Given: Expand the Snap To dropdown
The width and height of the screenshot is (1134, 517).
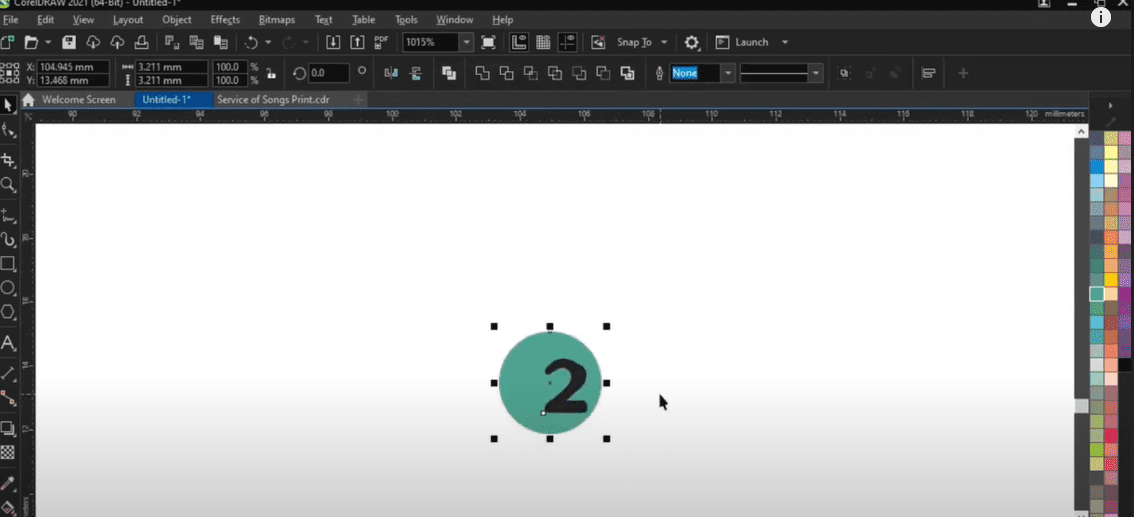Looking at the screenshot, I should point(664,42).
